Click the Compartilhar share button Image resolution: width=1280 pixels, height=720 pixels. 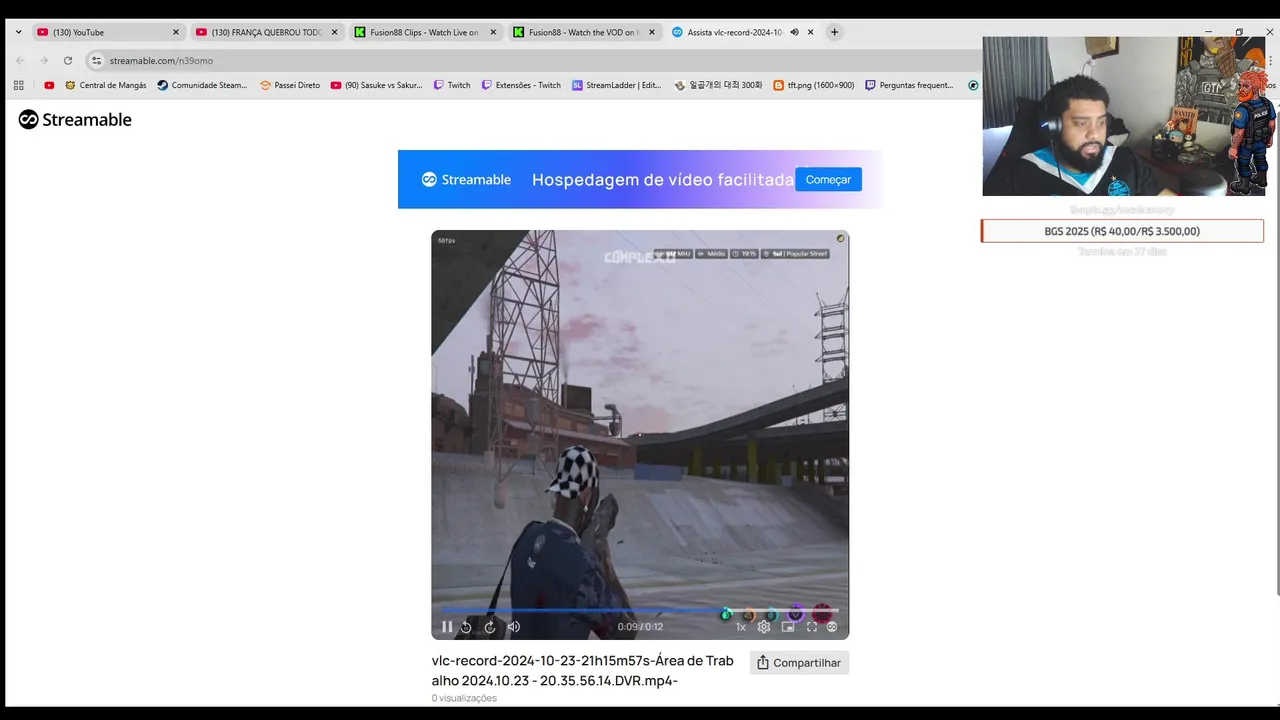click(799, 663)
